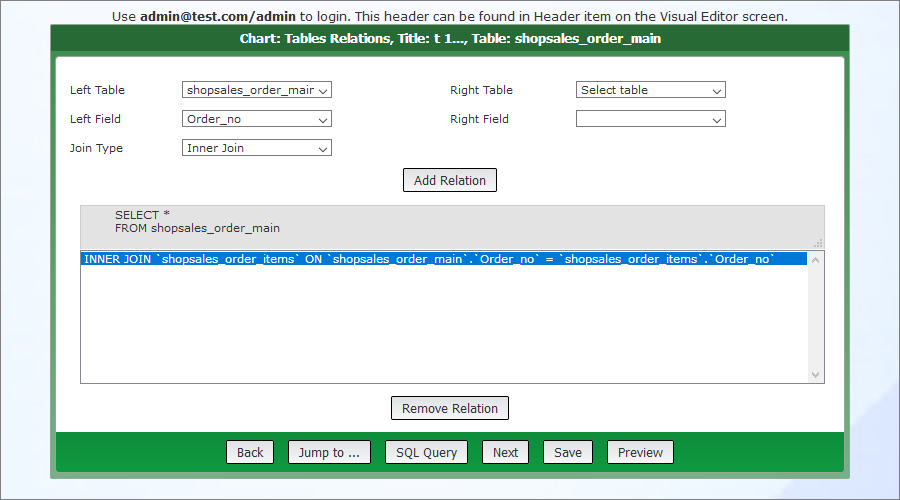900x500 pixels.
Task: View the SQL Query screen
Action: coord(426,452)
